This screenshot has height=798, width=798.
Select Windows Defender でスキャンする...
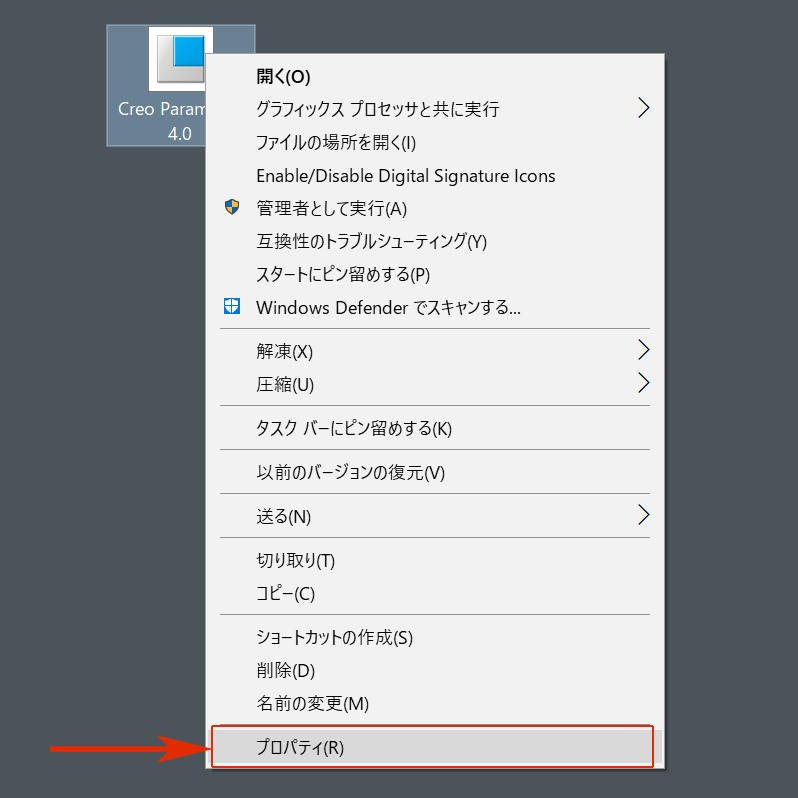point(388,308)
